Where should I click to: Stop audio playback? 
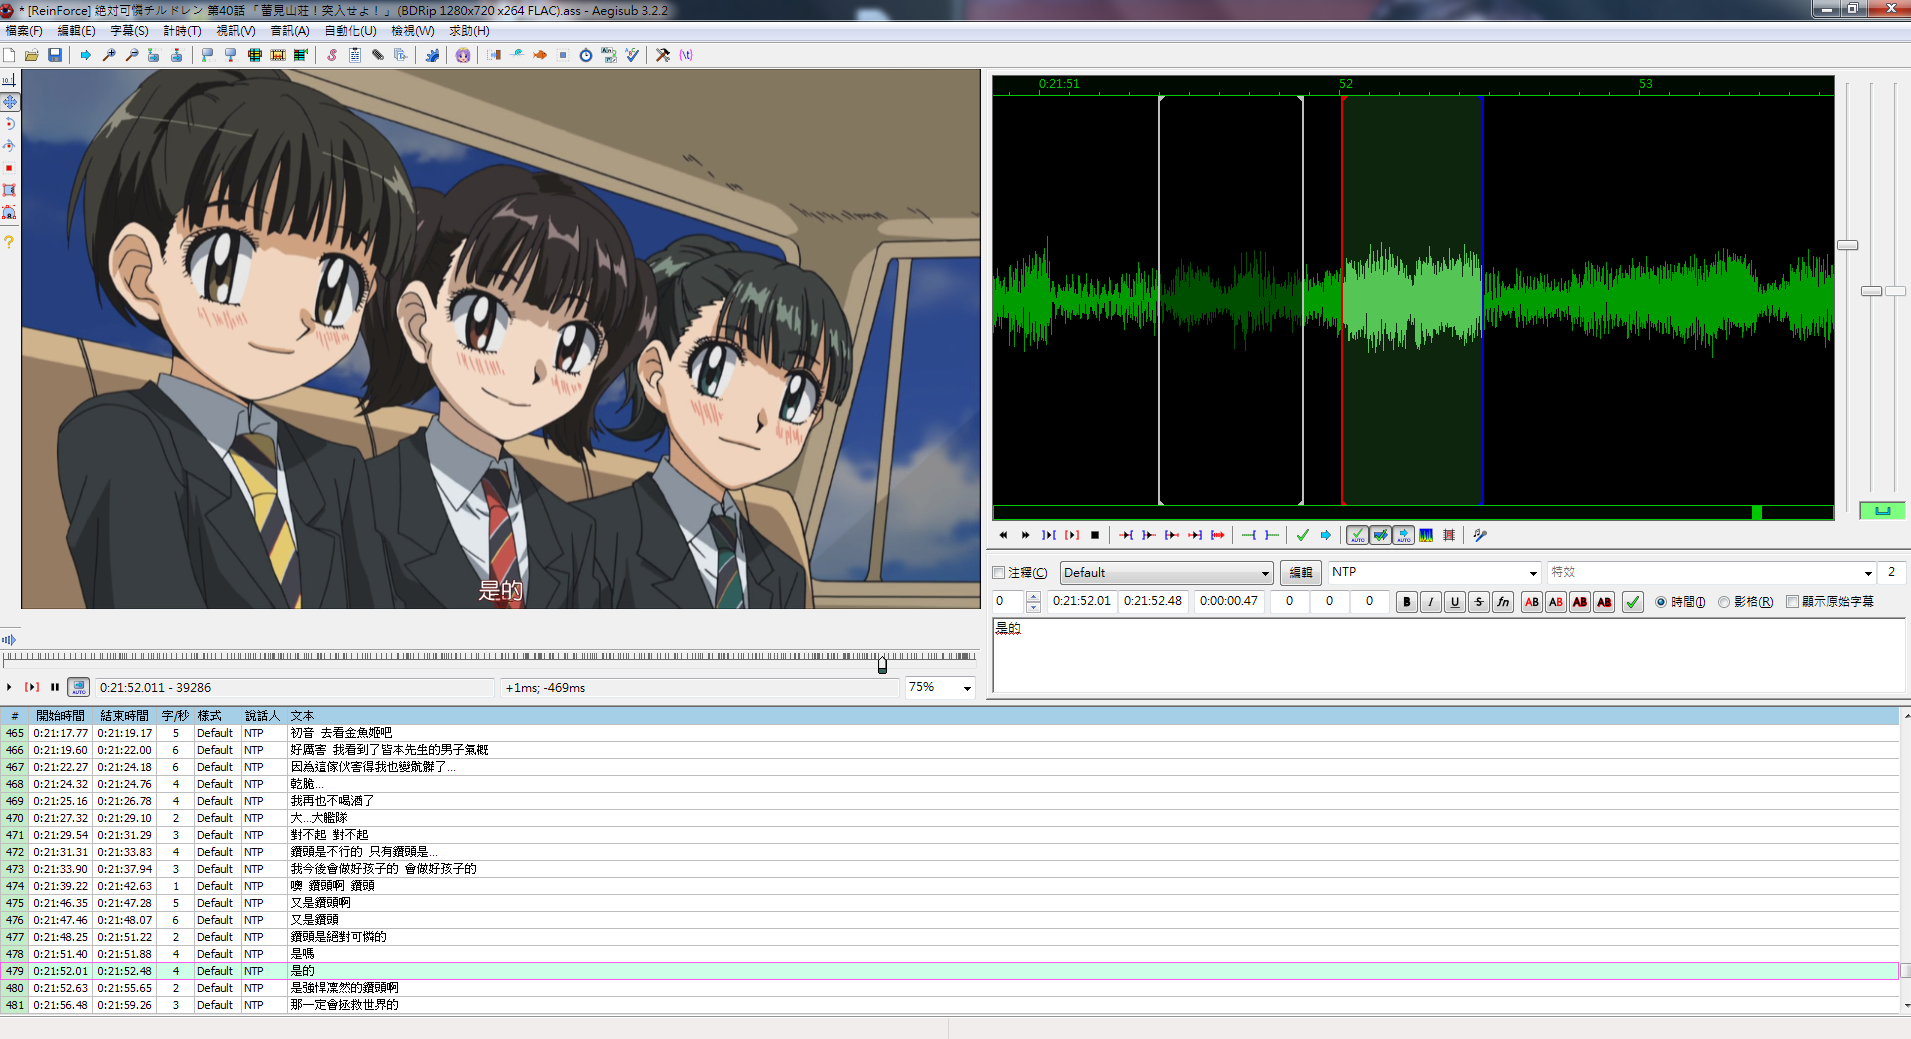1095,535
